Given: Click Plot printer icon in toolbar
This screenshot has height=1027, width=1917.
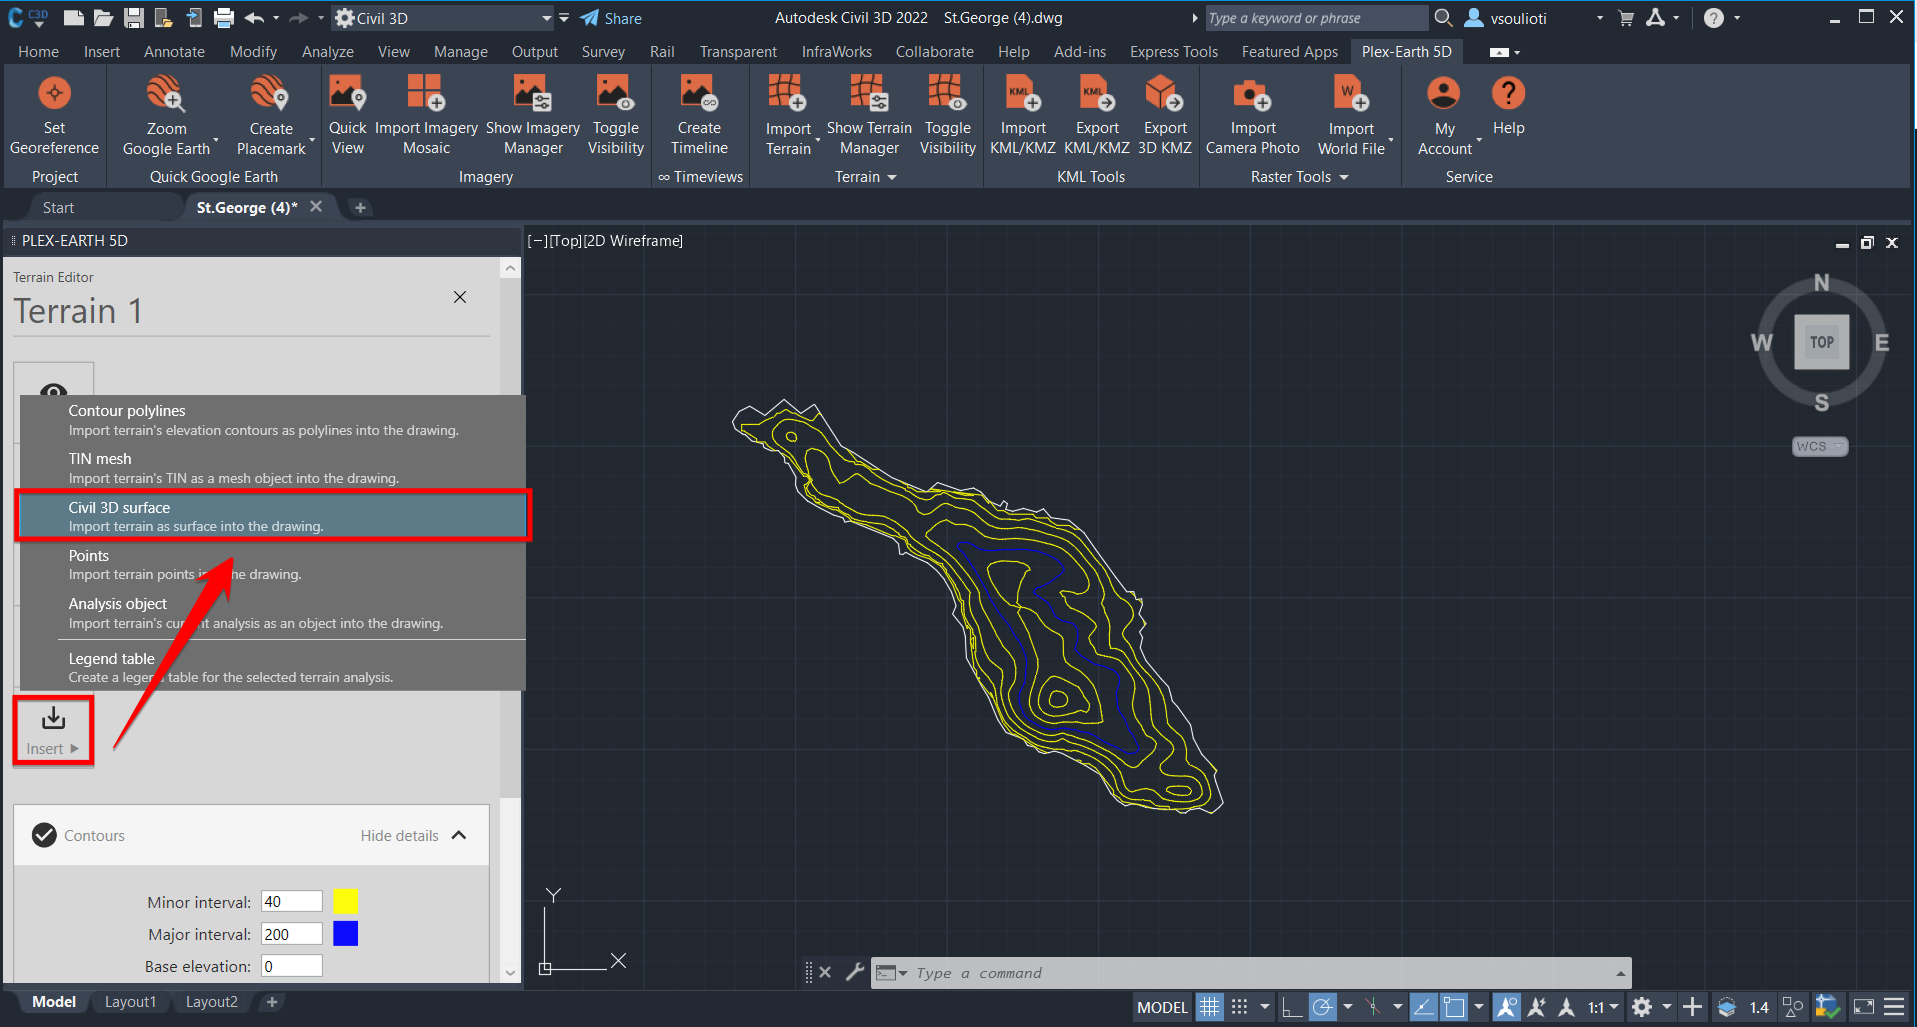Looking at the screenshot, I should click(x=224, y=18).
